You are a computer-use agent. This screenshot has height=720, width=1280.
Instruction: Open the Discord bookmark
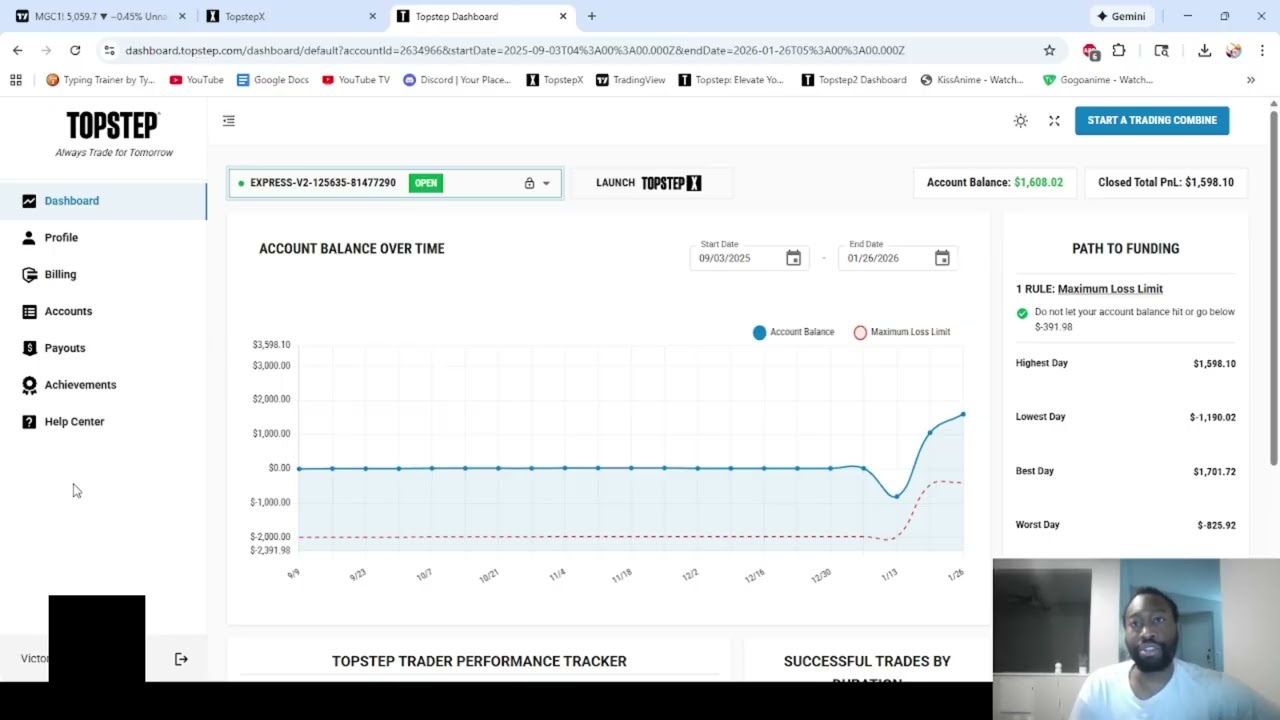(457, 80)
